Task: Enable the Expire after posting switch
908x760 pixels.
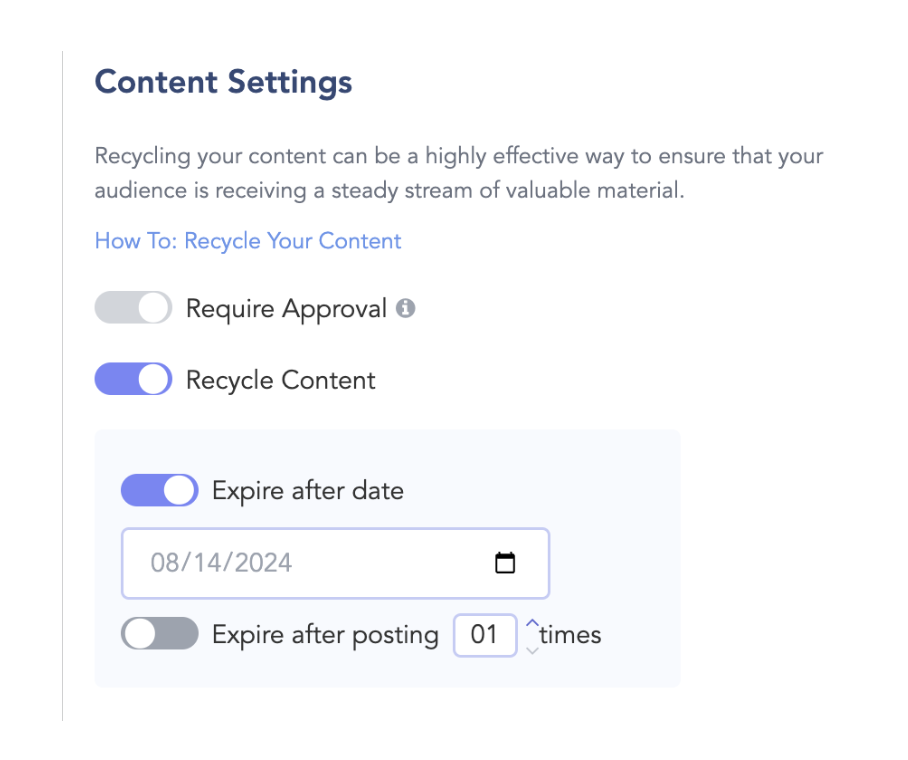Action: pos(159,633)
